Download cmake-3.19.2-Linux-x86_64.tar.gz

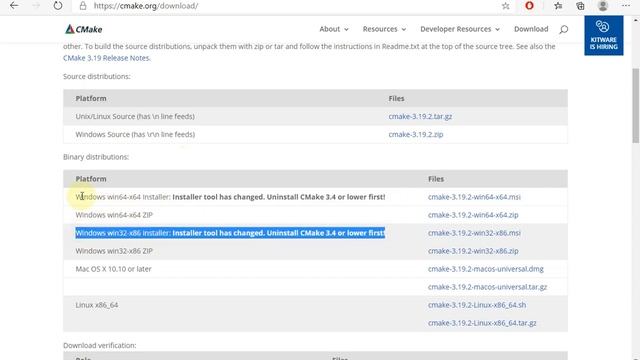482,323
